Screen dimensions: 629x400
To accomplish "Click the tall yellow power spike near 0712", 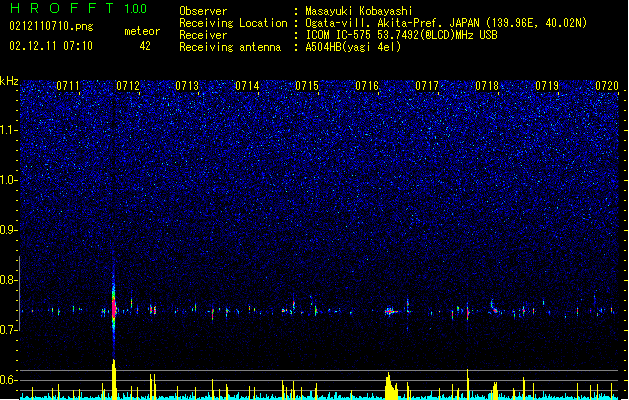I will point(114,380).
